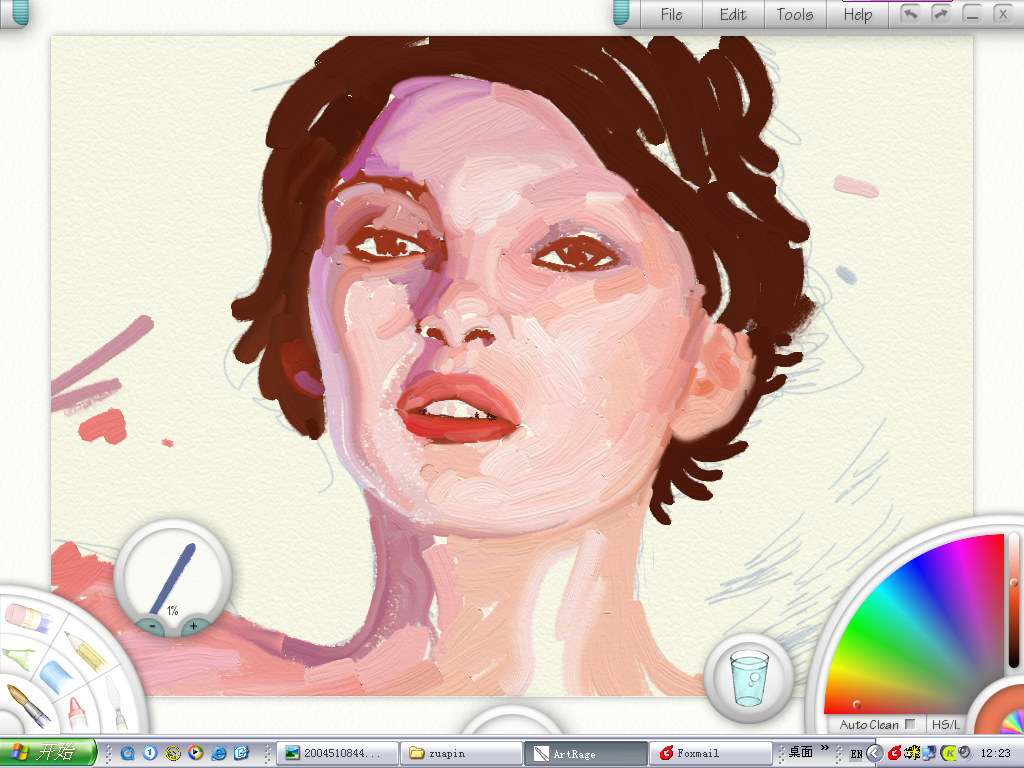This screenshot has width=1024, height=768.
Task: Pick a color in the hue spectrum picker
Action: point(914,624)
